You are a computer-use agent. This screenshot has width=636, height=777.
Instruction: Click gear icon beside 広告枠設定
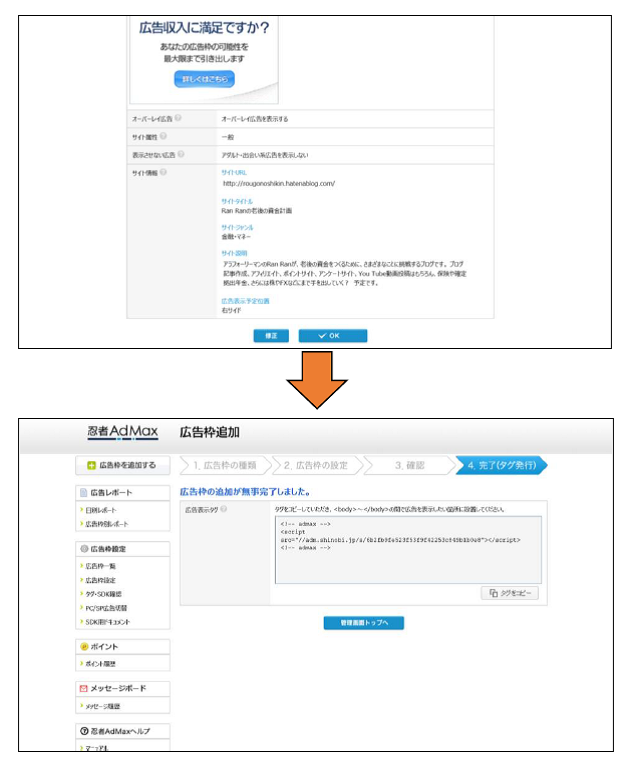click(84, 549)
